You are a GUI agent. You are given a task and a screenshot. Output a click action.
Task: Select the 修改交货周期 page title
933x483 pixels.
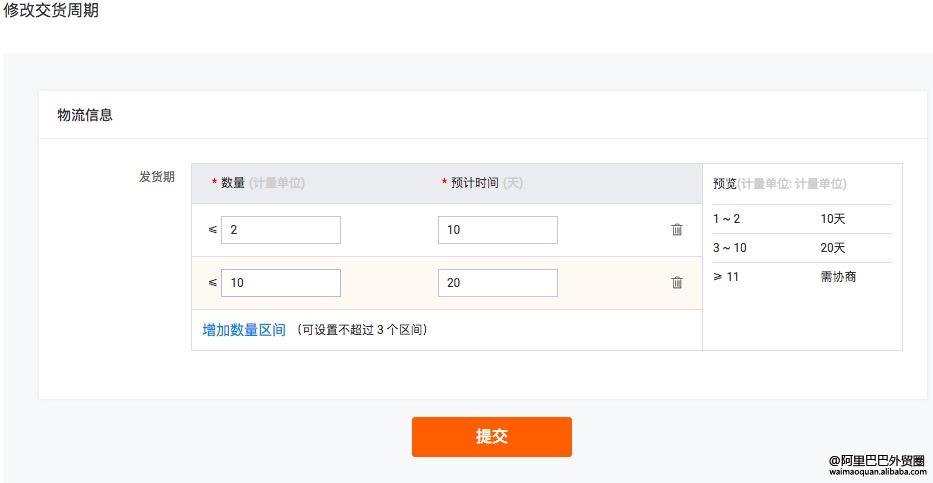pos(51,10)
